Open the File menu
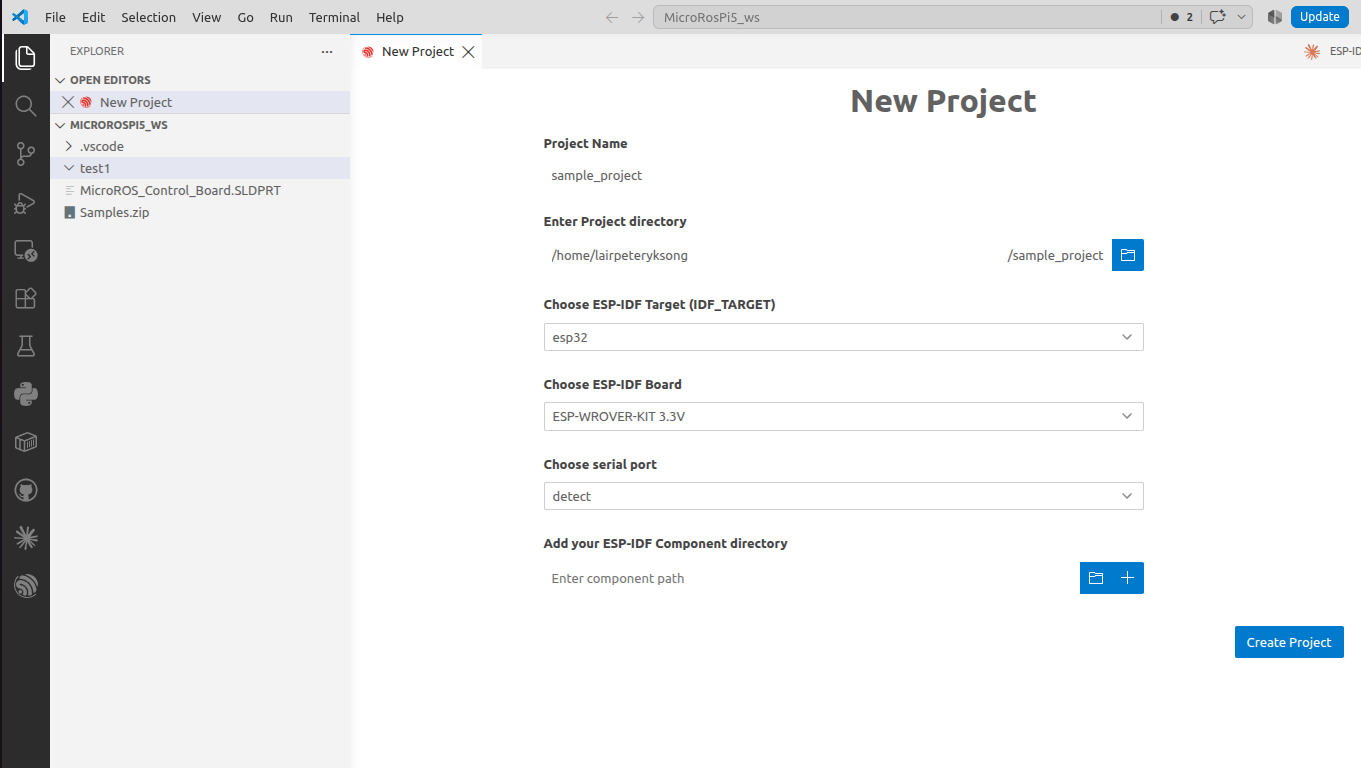1361x768 pixels. click(55, 17)
